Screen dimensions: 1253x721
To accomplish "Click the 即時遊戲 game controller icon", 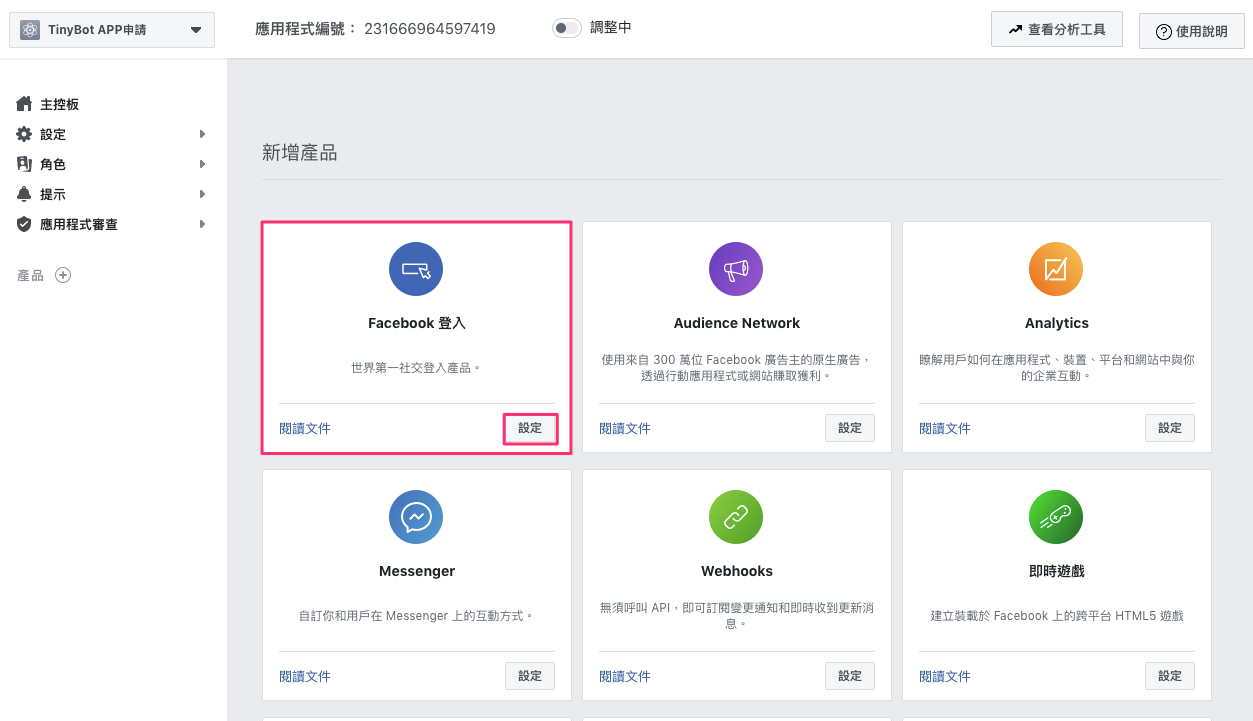I will (1056, 517).
